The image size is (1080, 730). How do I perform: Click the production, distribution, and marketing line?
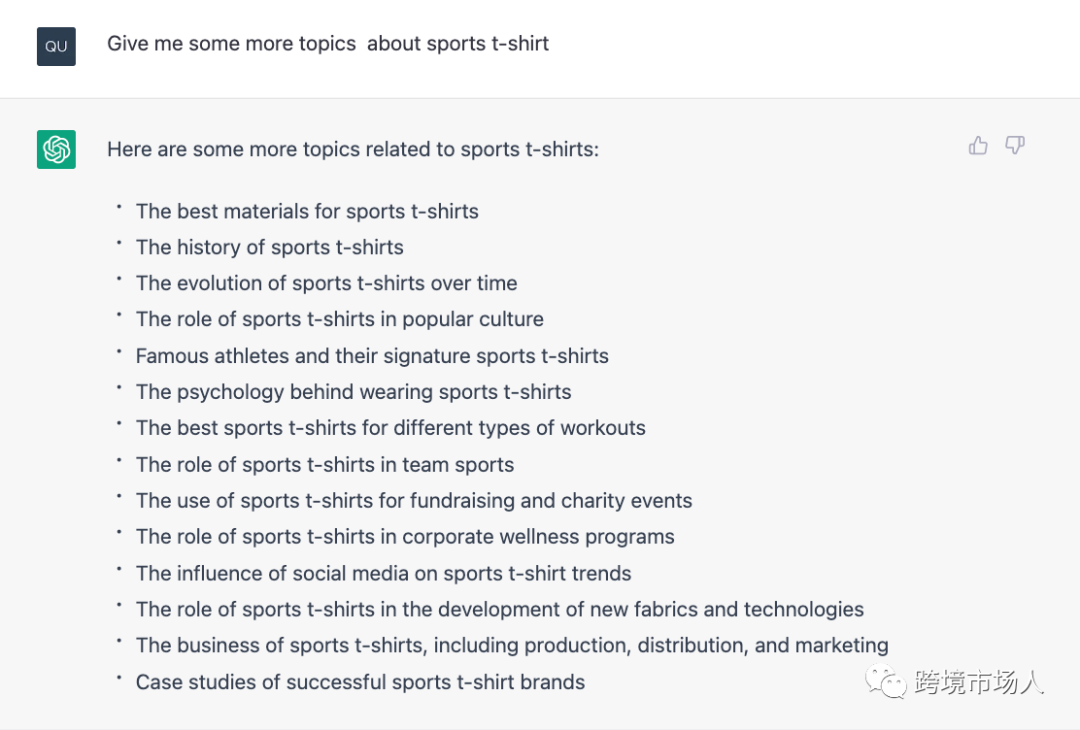coord(512,646)
